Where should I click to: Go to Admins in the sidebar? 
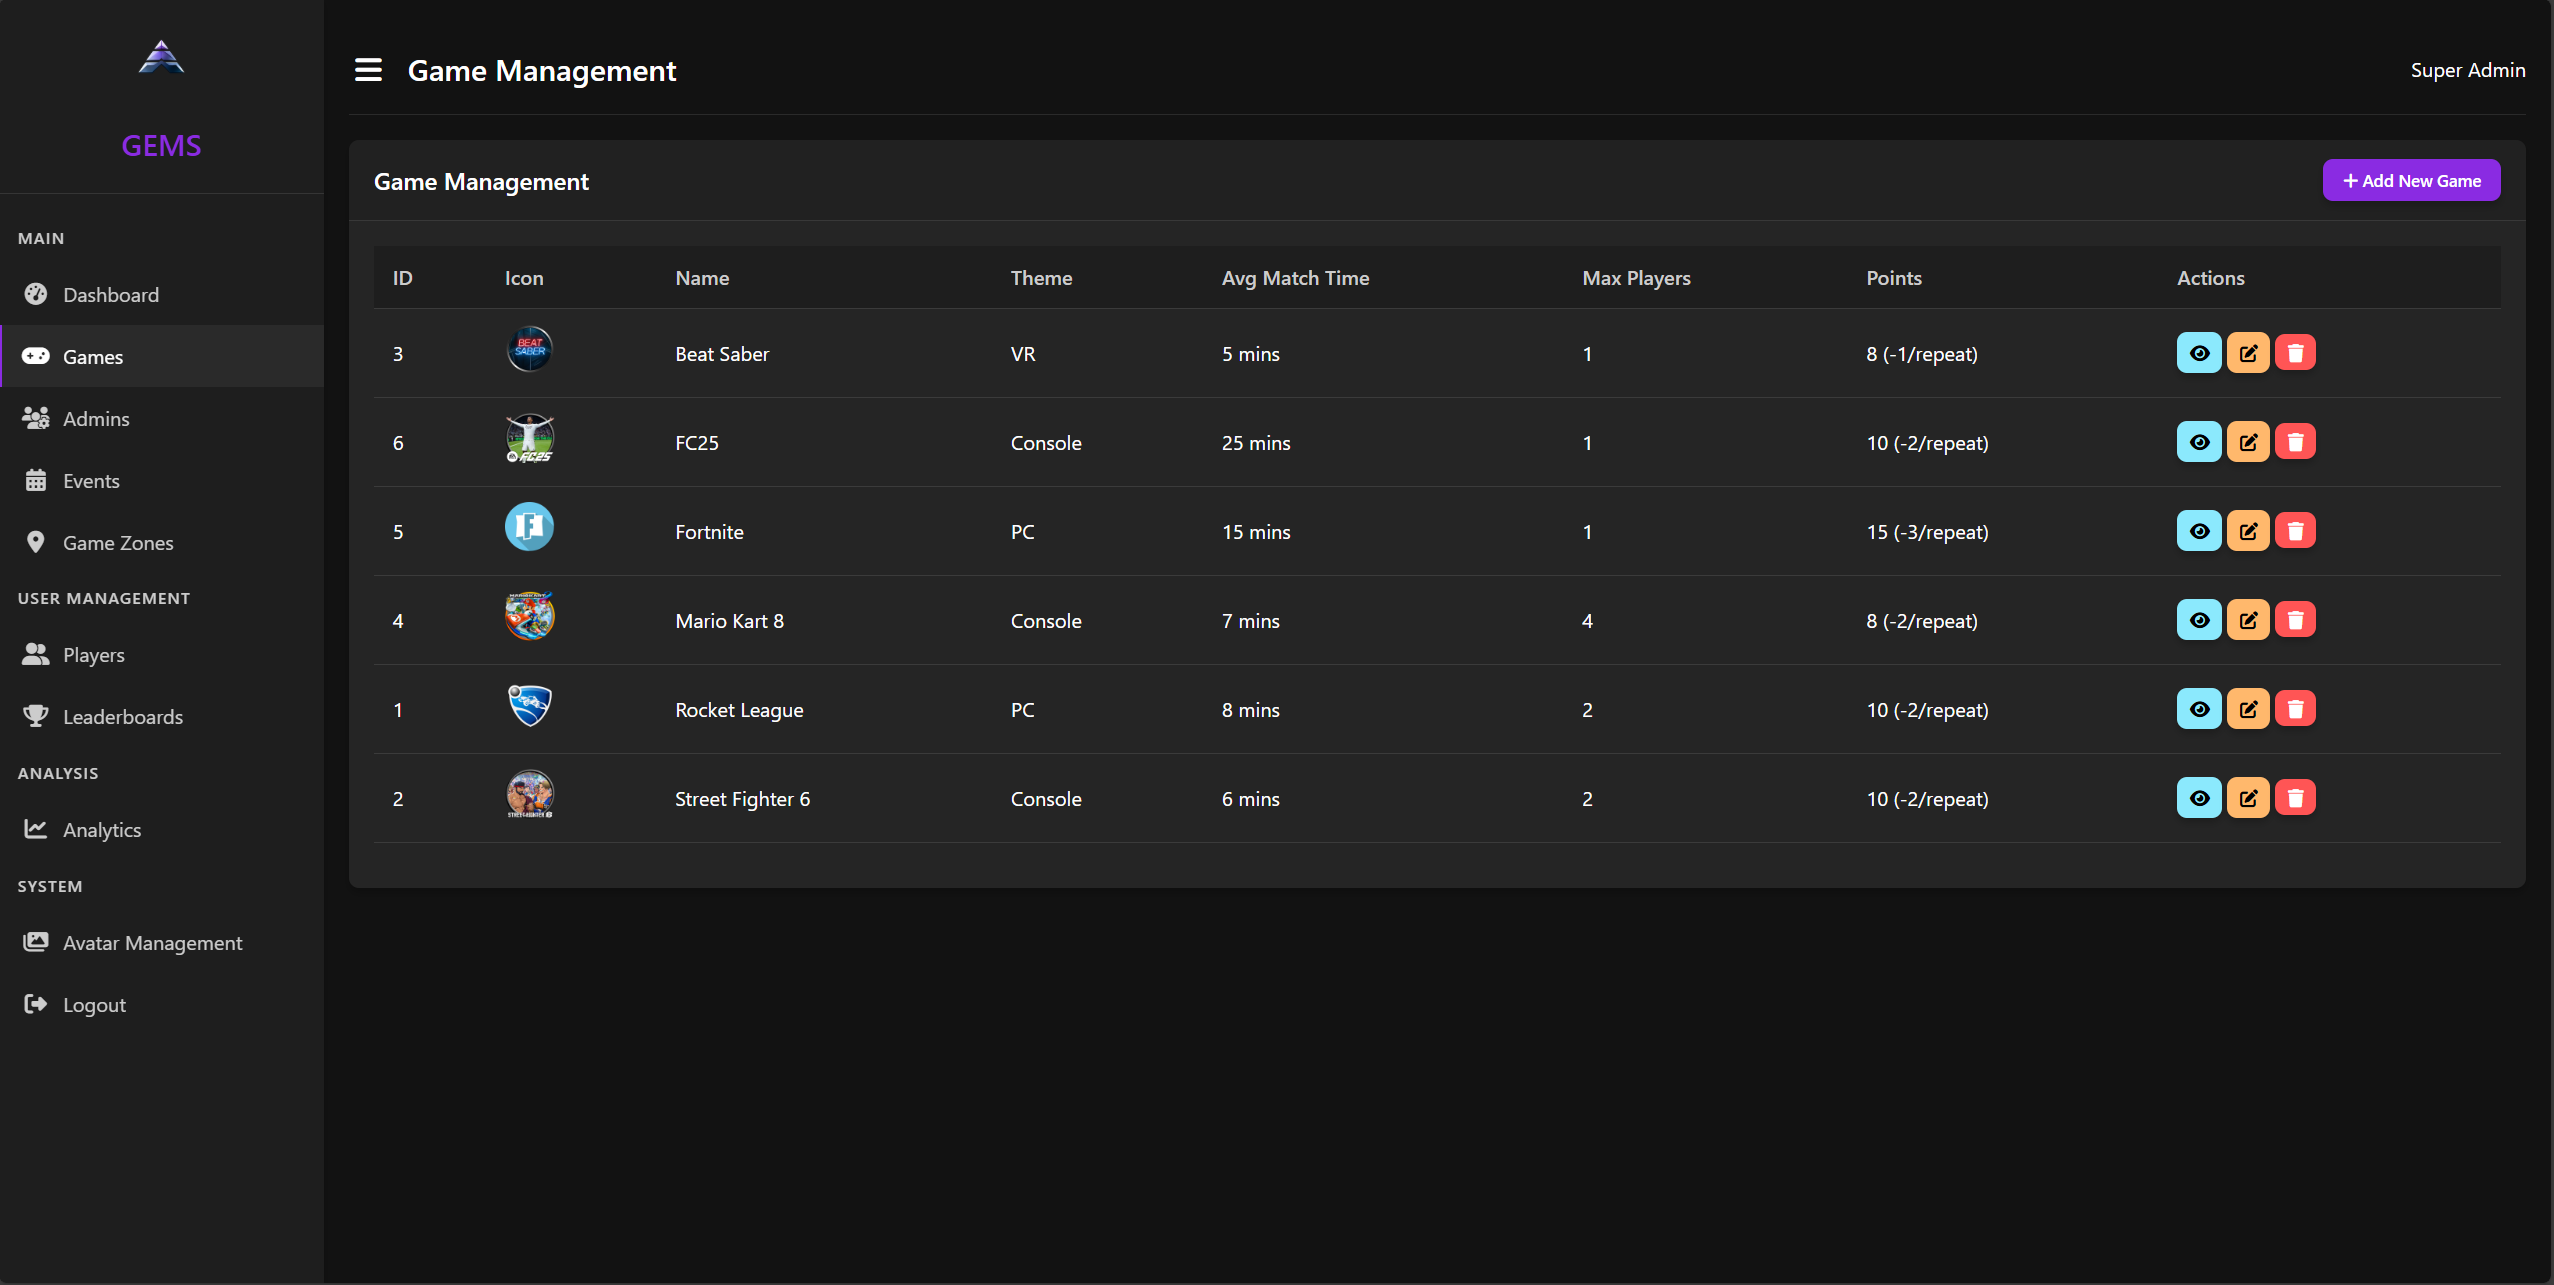coord(96,419)
